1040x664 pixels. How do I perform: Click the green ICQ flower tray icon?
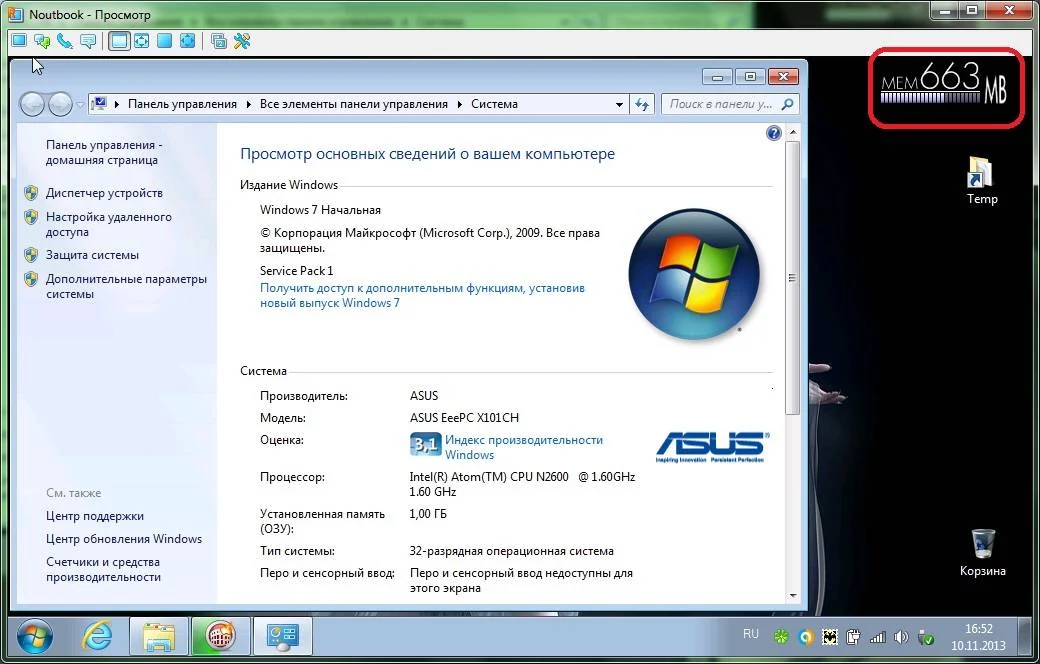coord(782,637)
